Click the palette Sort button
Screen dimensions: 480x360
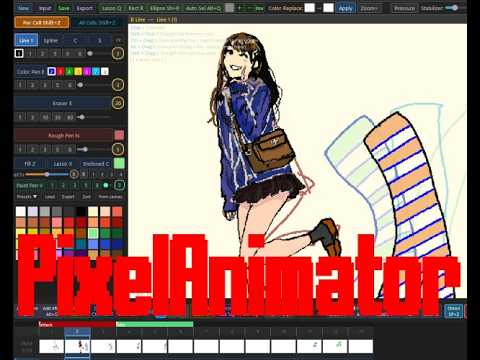87,197
